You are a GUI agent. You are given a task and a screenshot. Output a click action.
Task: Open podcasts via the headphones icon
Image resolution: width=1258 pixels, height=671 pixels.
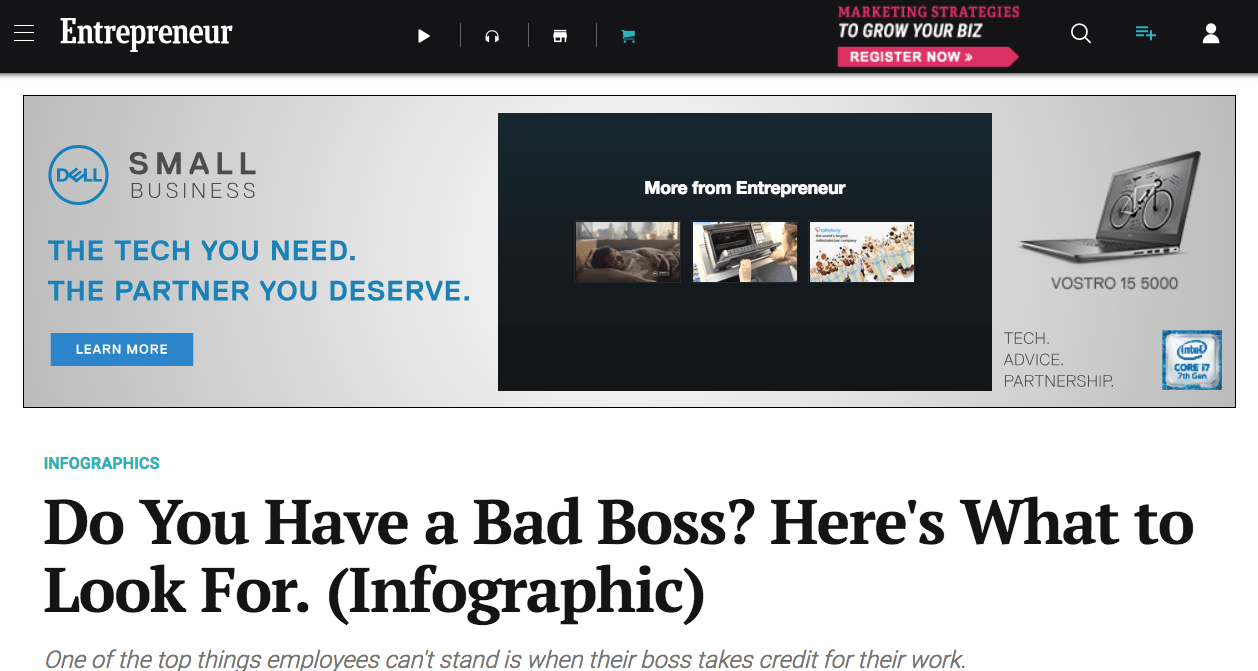click(x=492, y=36)
